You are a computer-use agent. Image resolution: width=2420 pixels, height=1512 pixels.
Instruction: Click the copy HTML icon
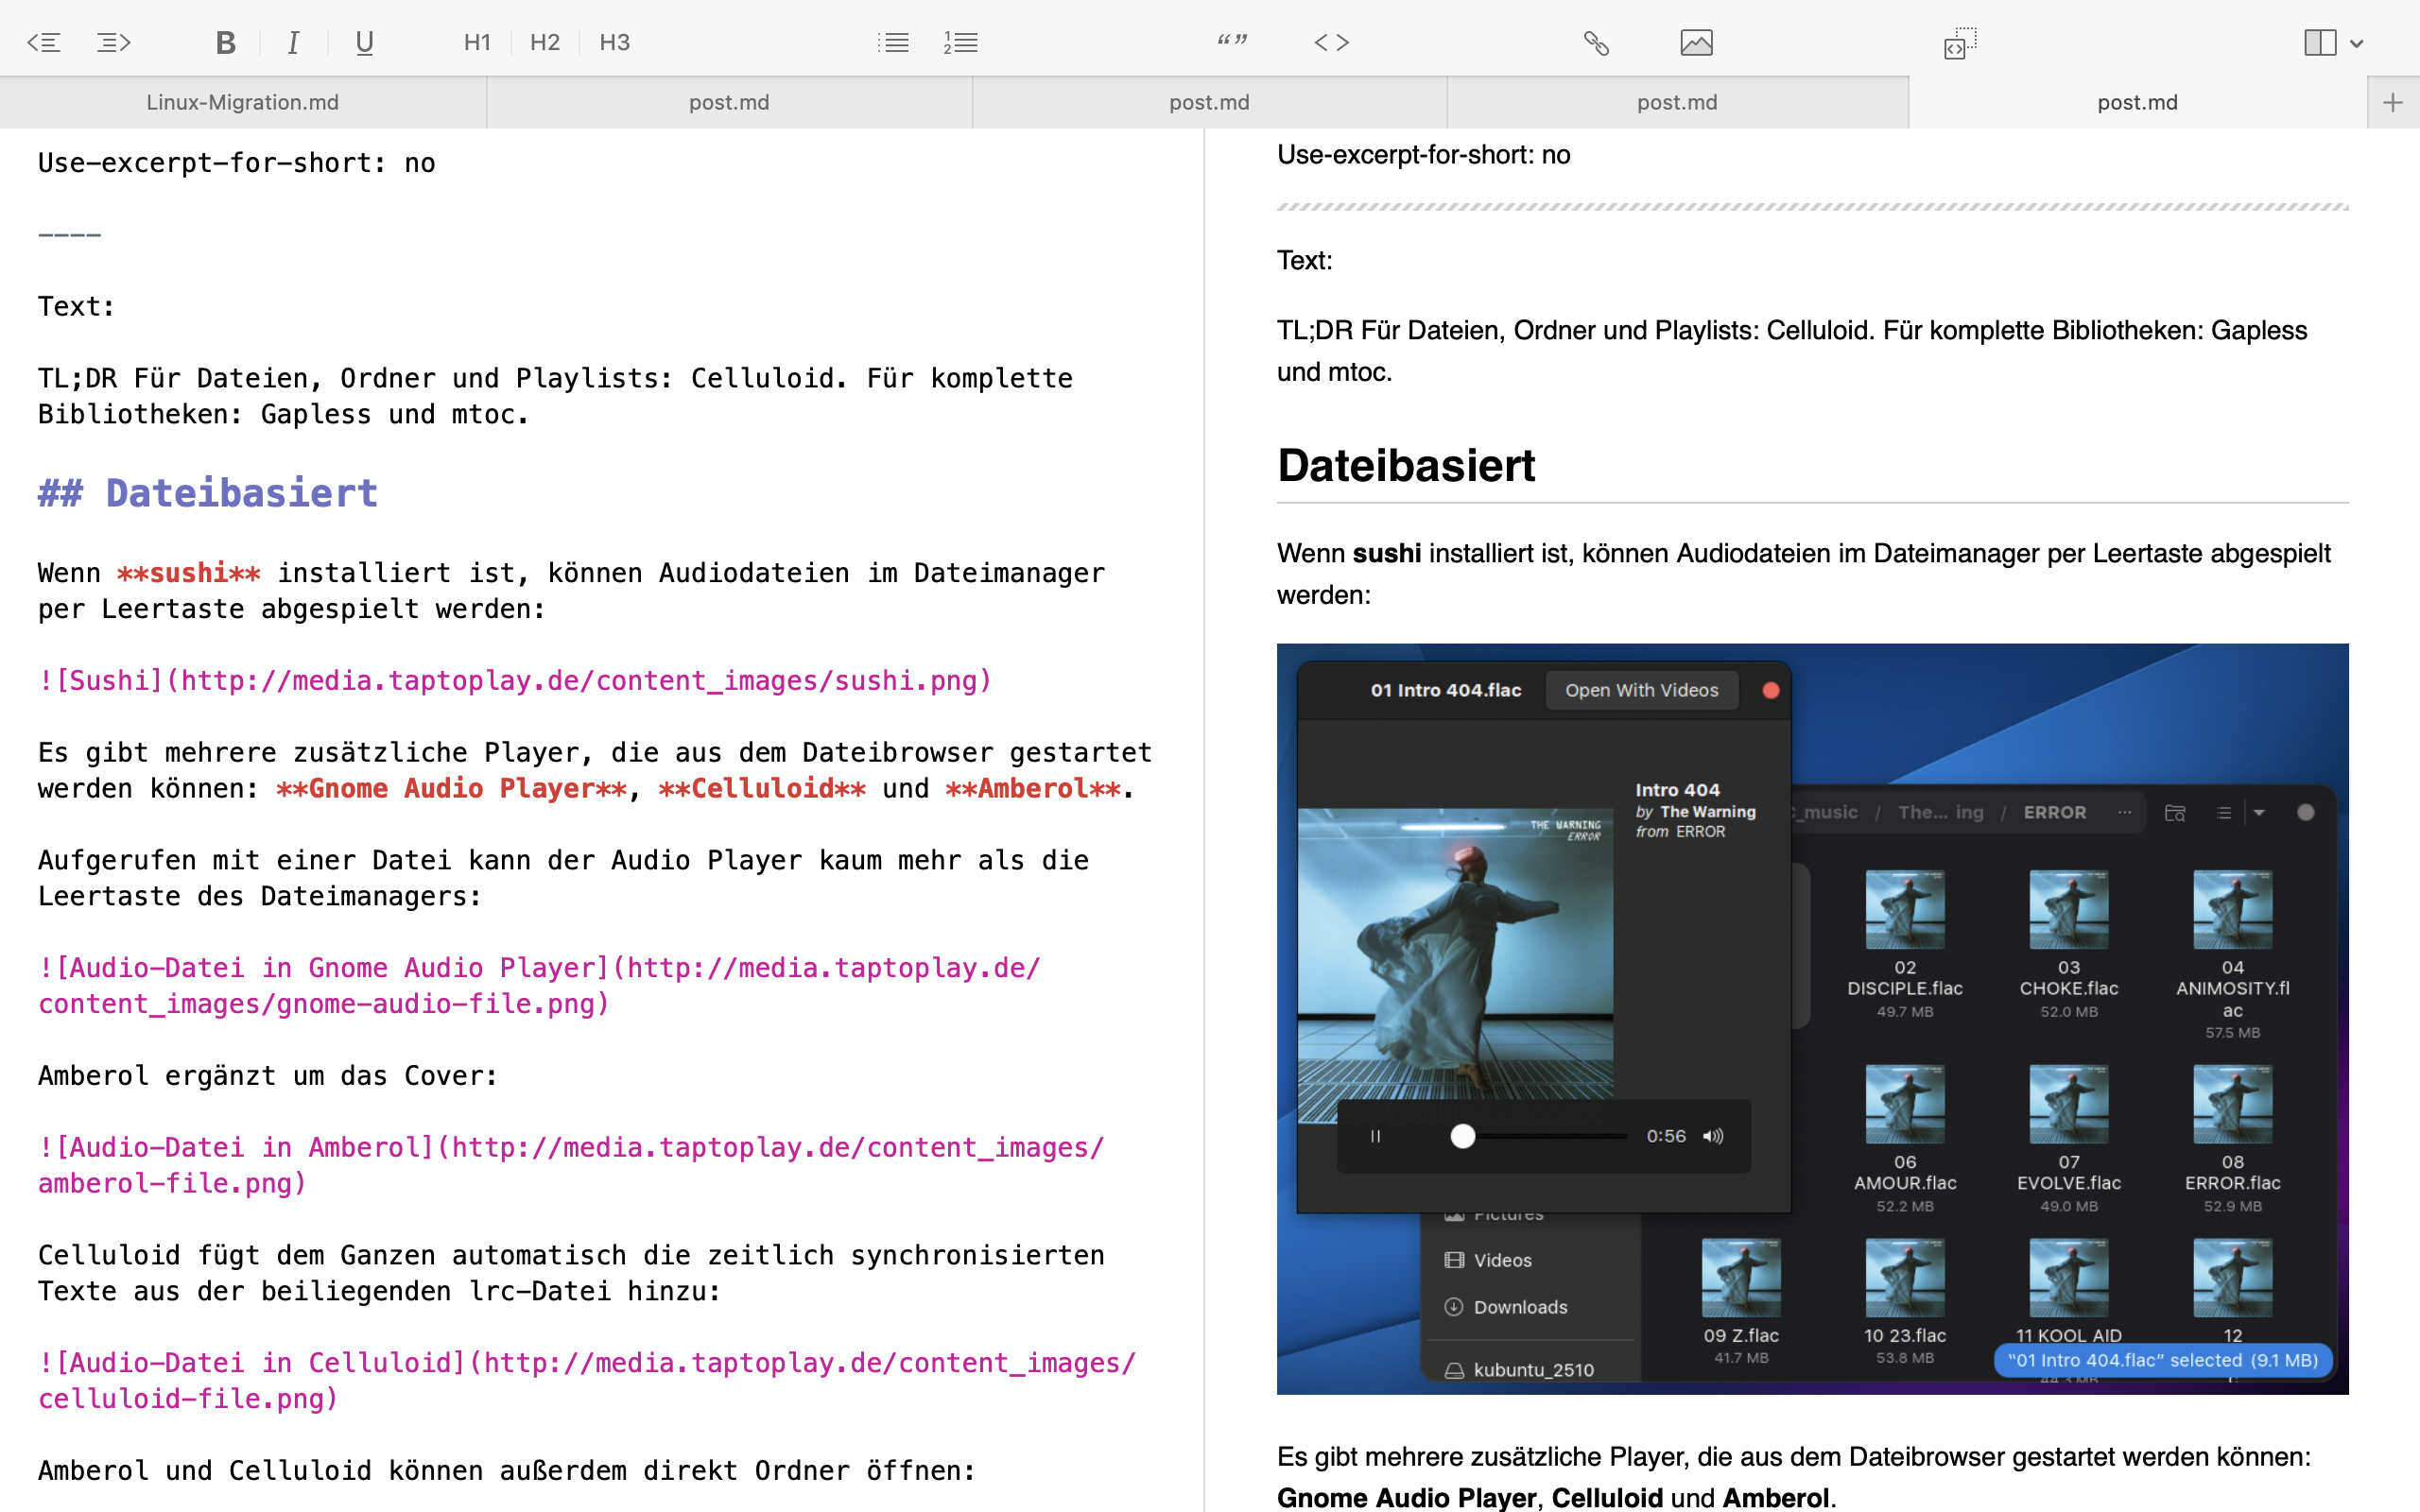point(1960,42)
